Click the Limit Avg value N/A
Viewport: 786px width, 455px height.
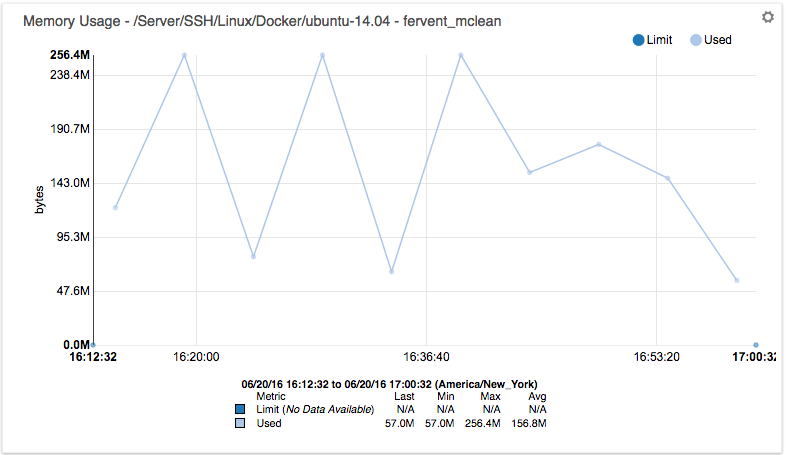pyautogui.click(x=537, y=409)
